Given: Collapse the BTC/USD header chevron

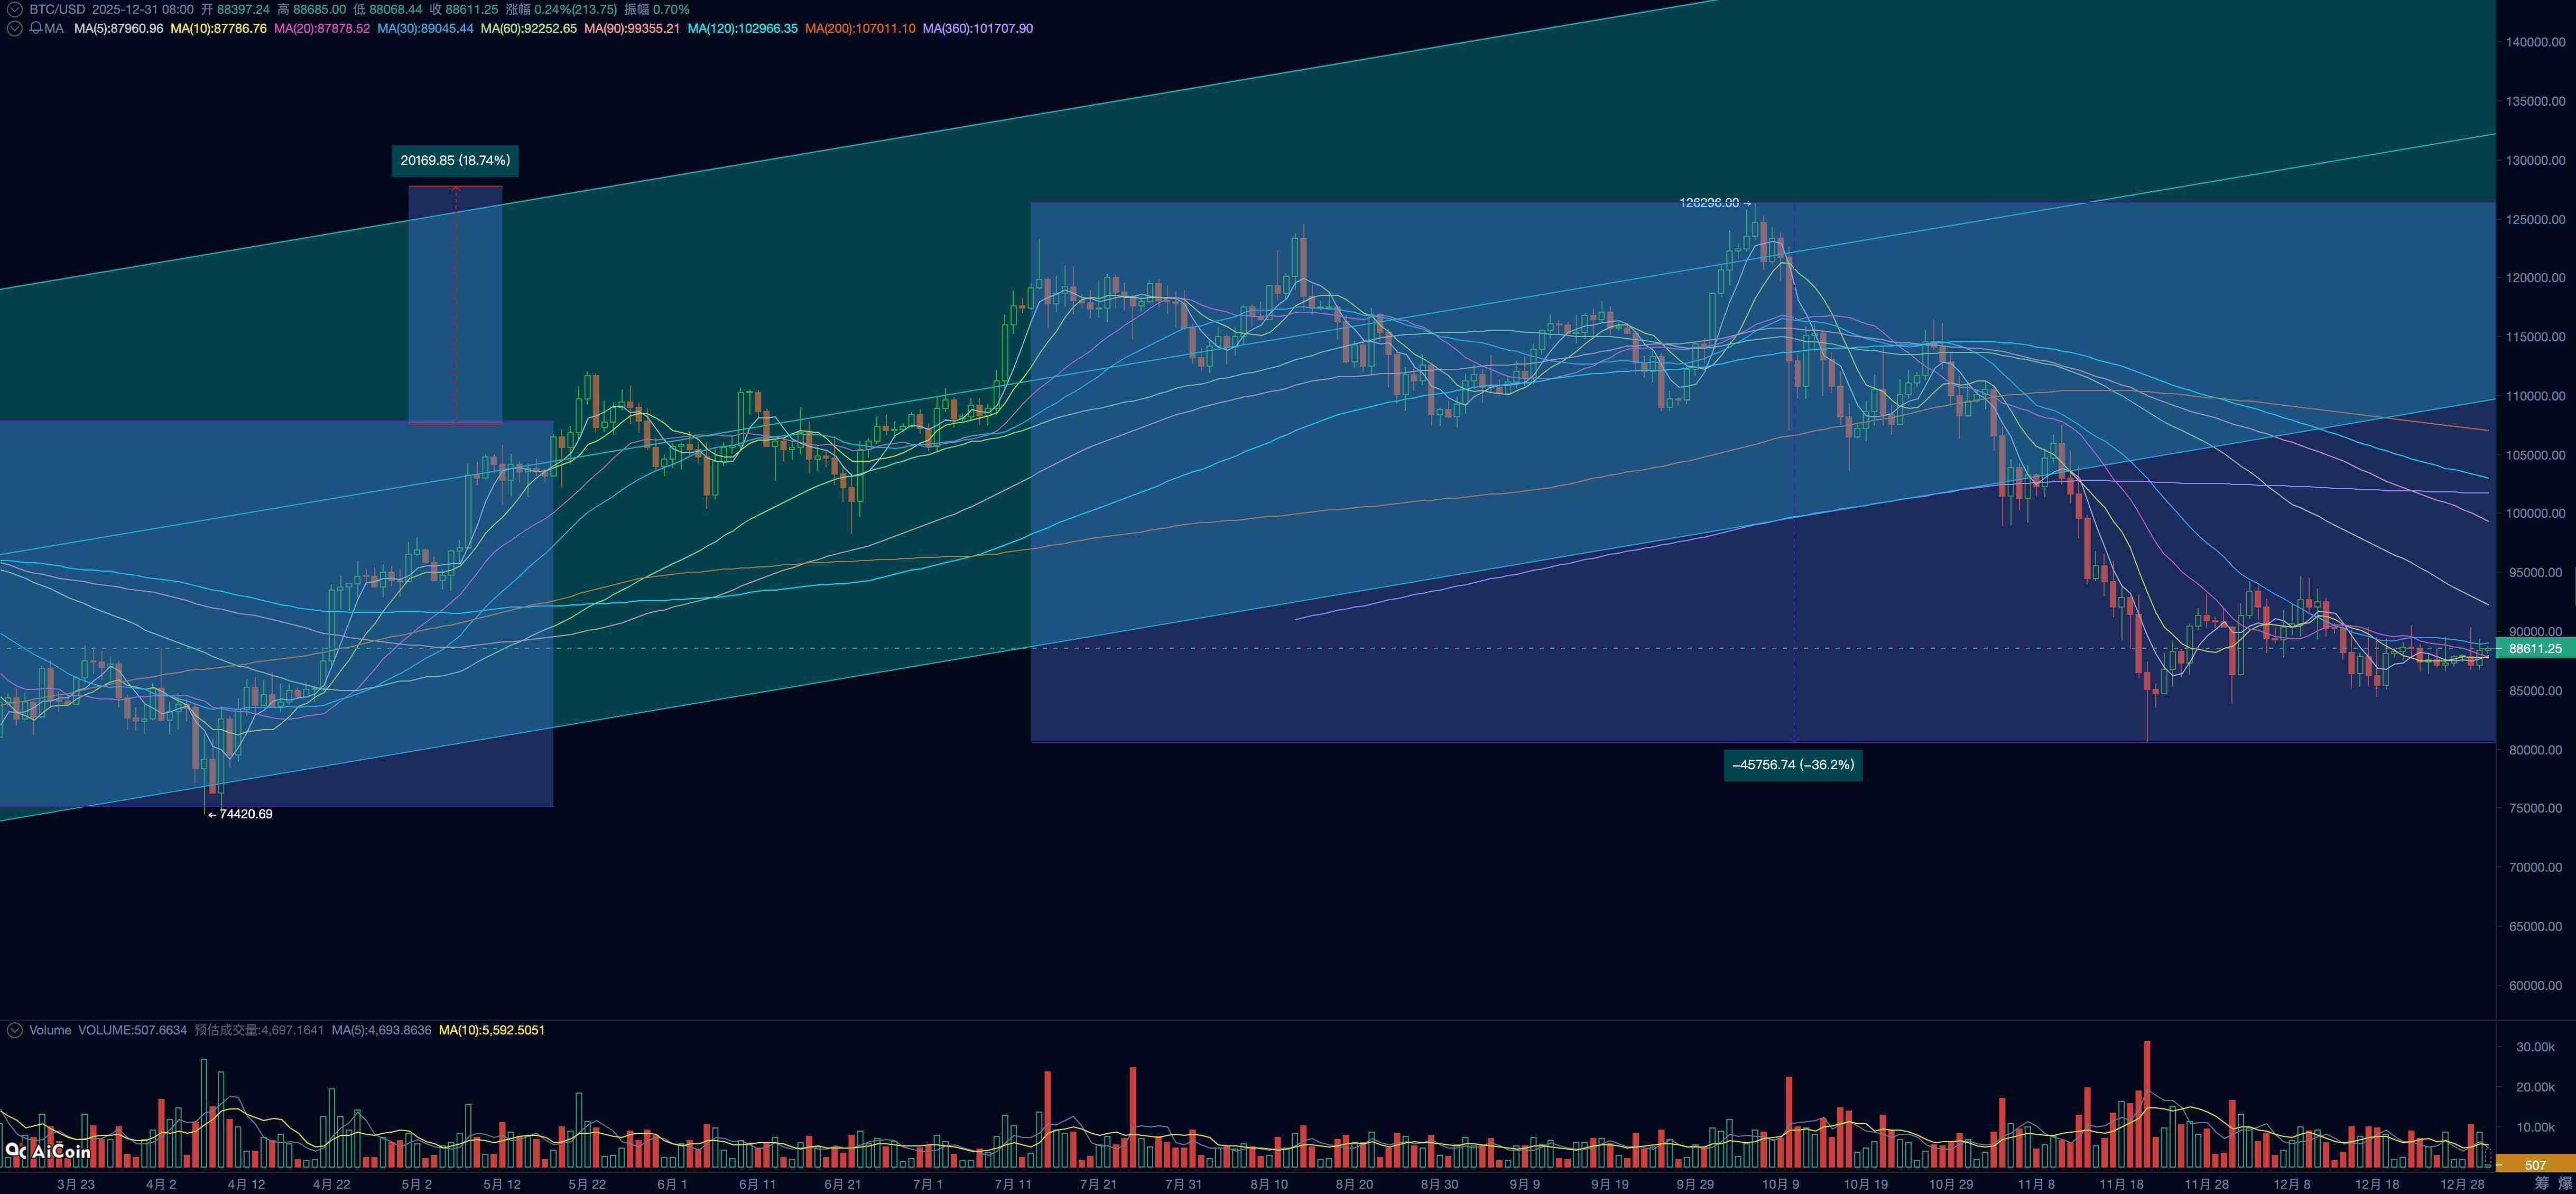Looking at the screenshot, I should click(x=14, y=9).
